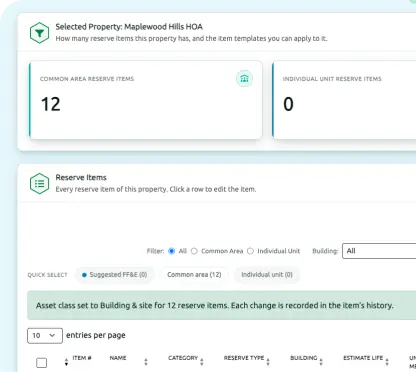Sort by the BUILDING column
Screen dimensions: 416x372
pyautogui.click(x=304, y=358)
